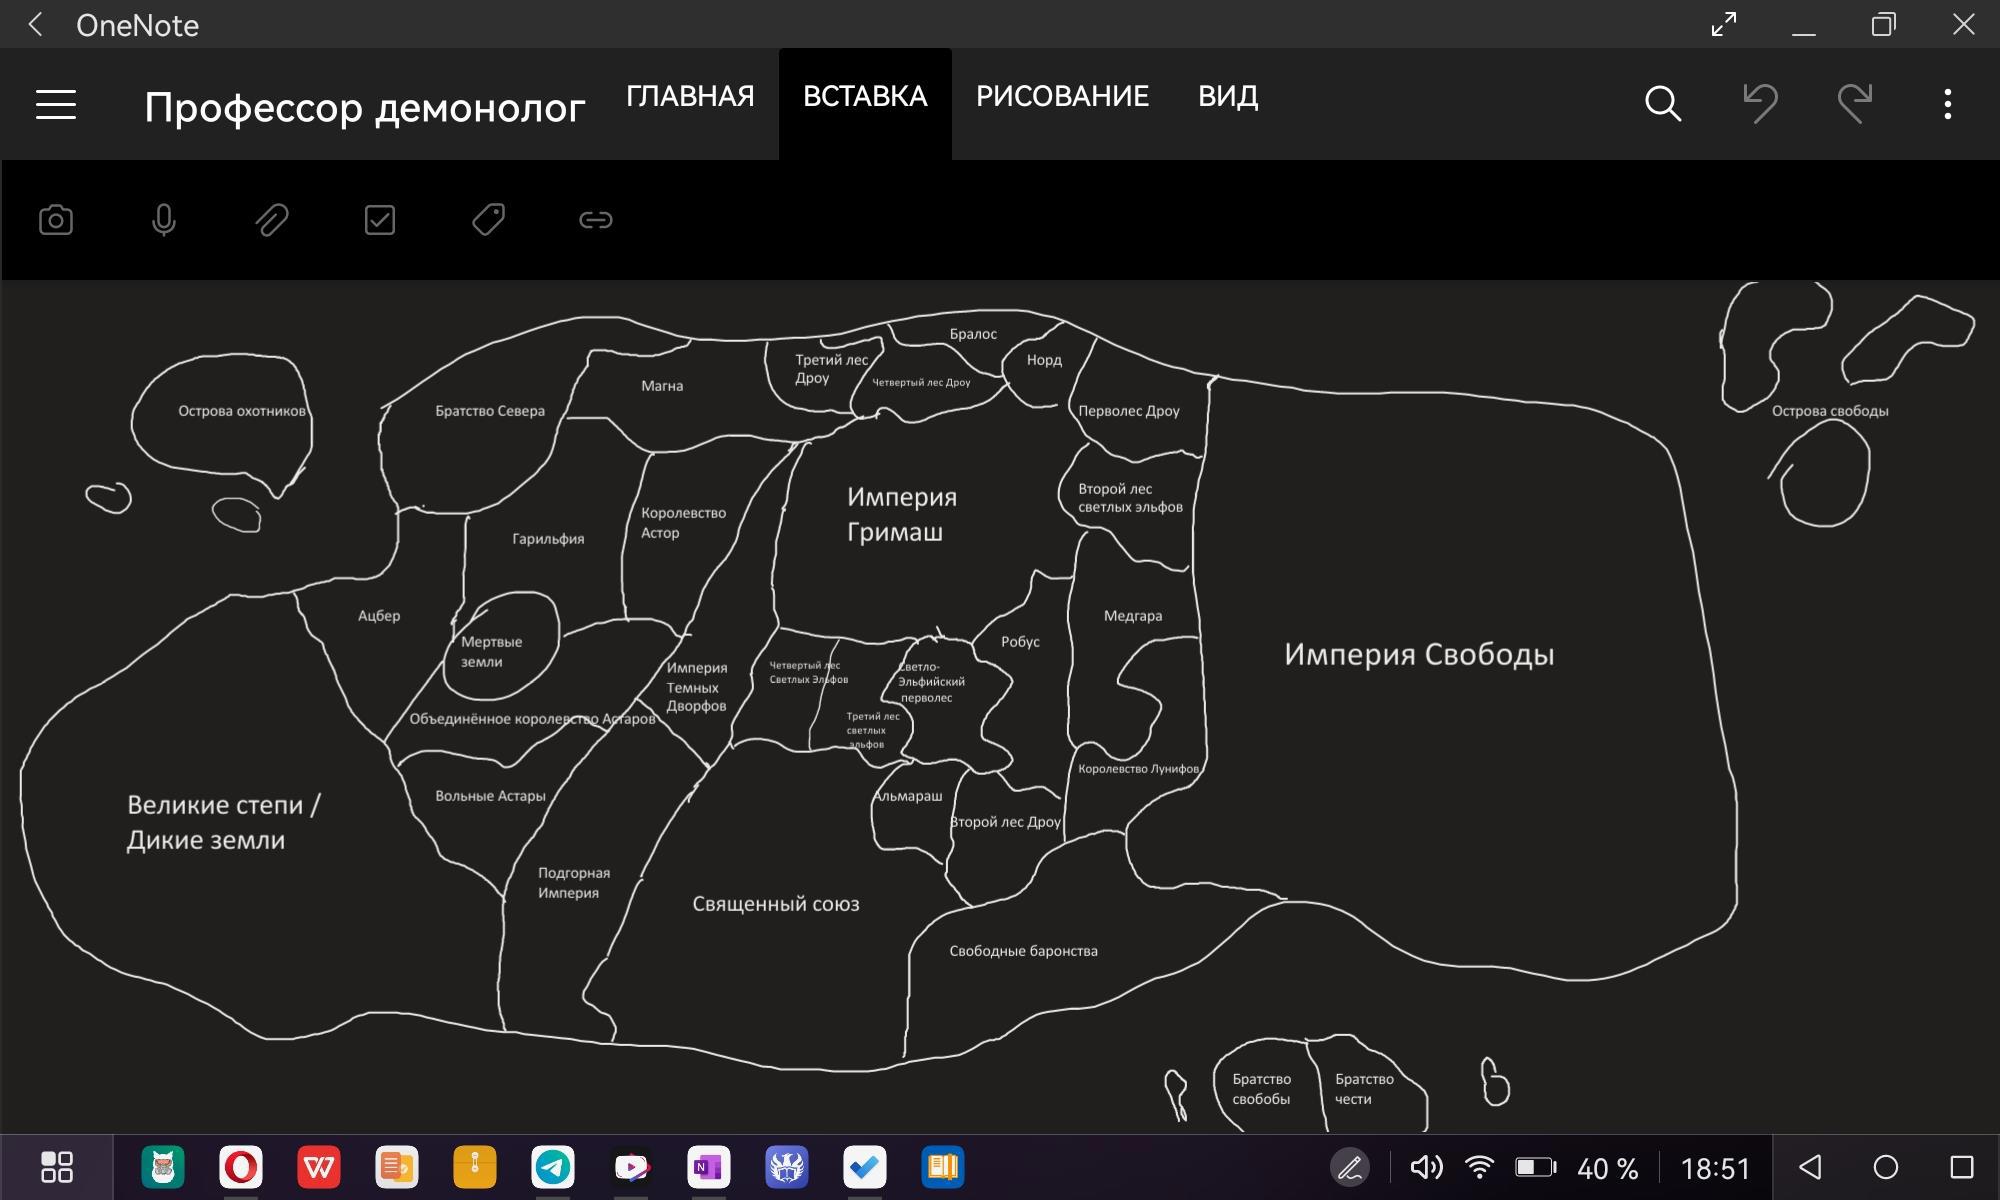Viewport: 2000px width, 1200px height.
Task: Search notes with the magnifier icon
Action: 1662,104
